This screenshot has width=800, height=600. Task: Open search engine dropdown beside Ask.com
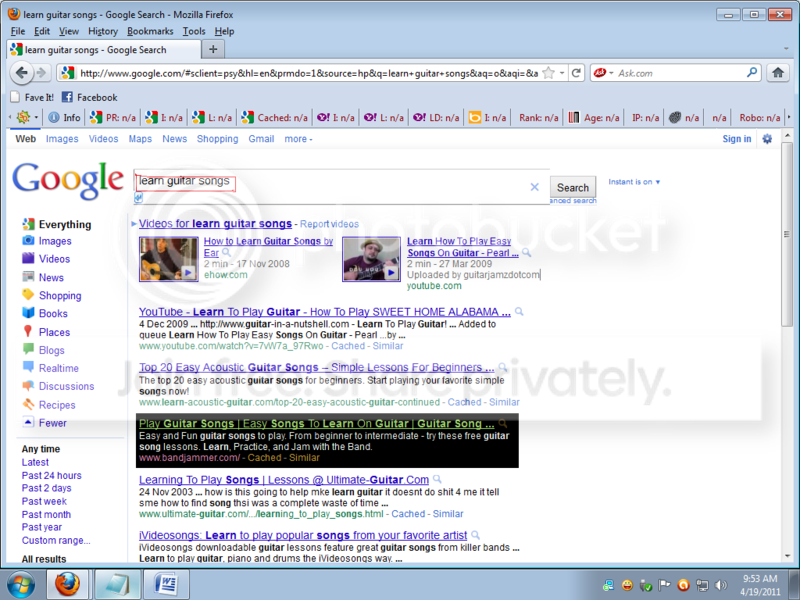click(611, 73)
